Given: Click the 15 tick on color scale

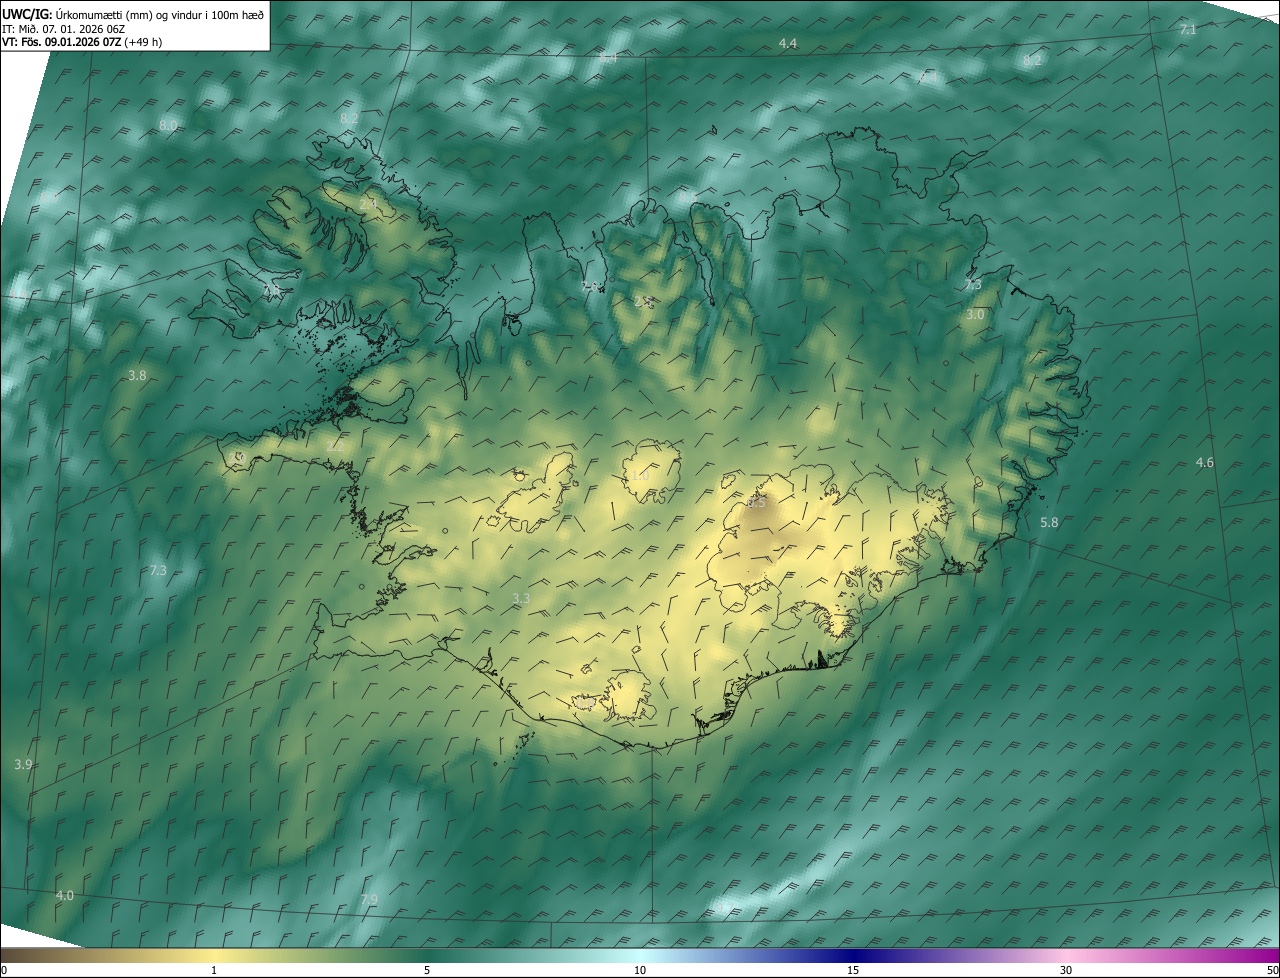Looking at the screenshot, I should click(853, 971).
